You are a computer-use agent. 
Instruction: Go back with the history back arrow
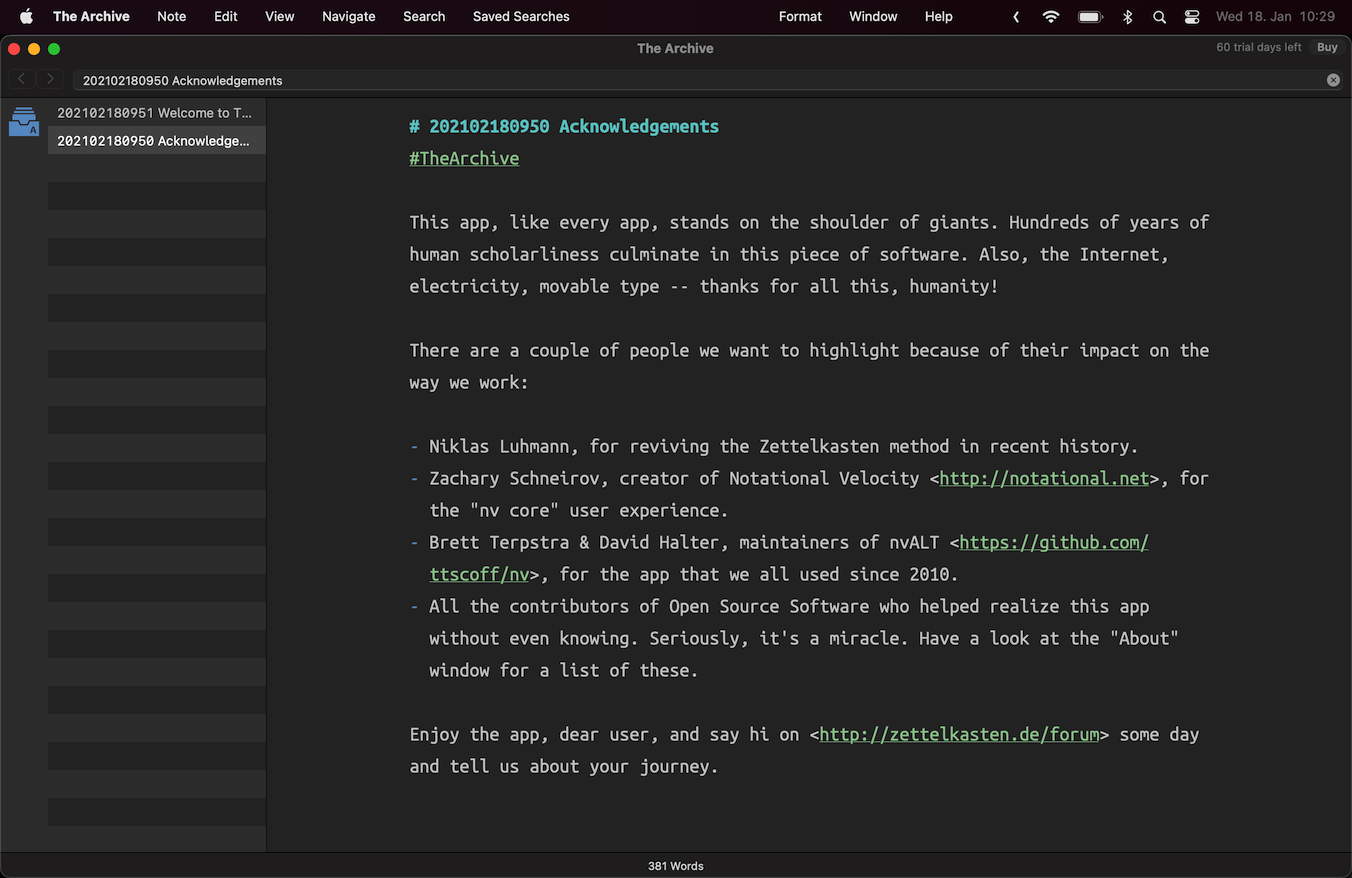click(21, 79)
